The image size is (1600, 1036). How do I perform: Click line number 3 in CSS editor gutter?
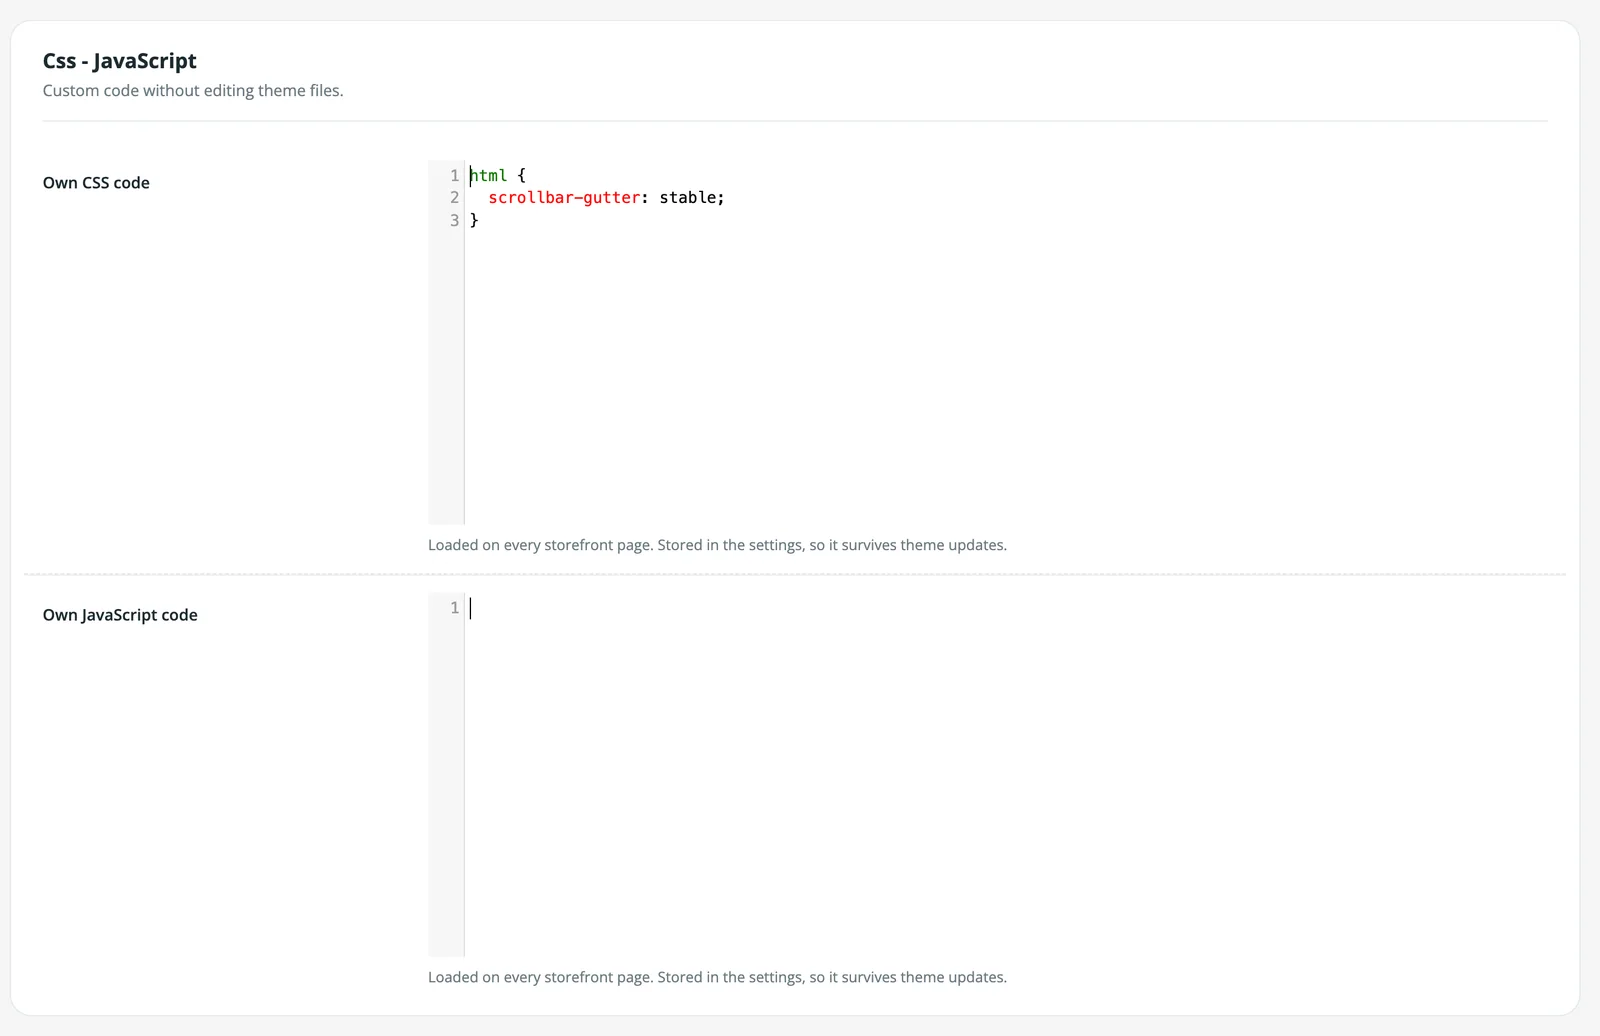454,220
